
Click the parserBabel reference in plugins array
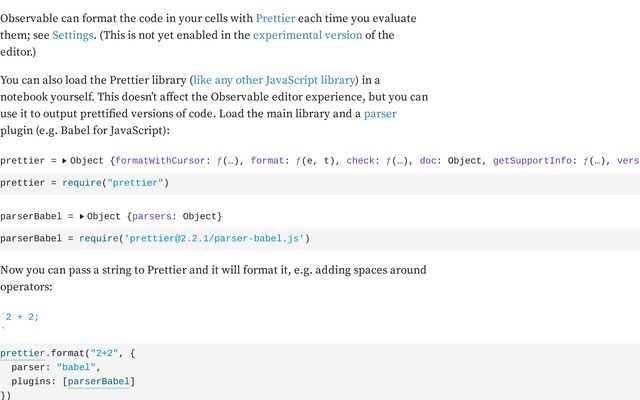pos(98,382)
